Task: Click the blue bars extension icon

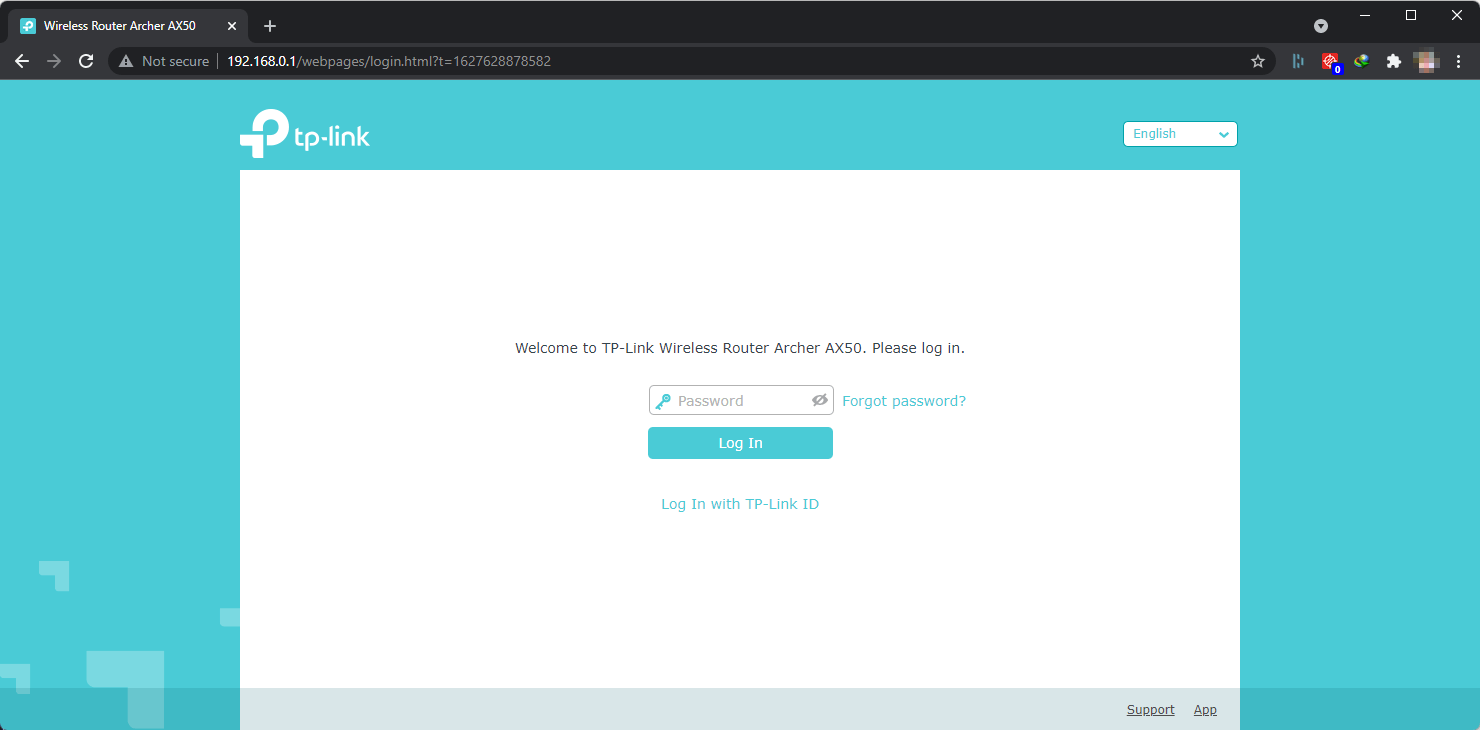Action: tap(1298, 61)
